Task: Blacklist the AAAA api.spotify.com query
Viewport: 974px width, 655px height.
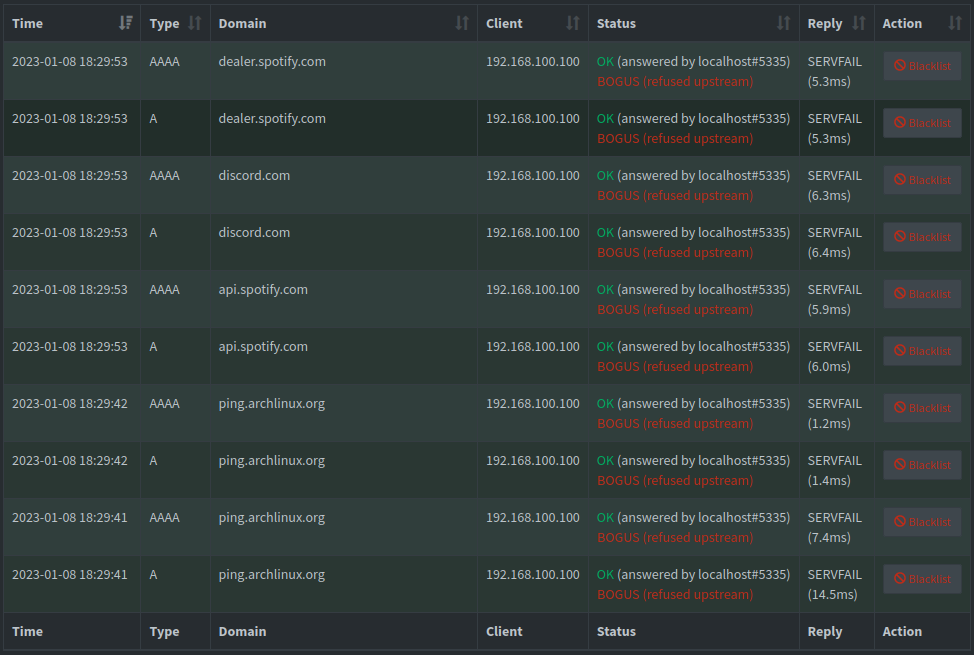Action: [x=922, y=294]
